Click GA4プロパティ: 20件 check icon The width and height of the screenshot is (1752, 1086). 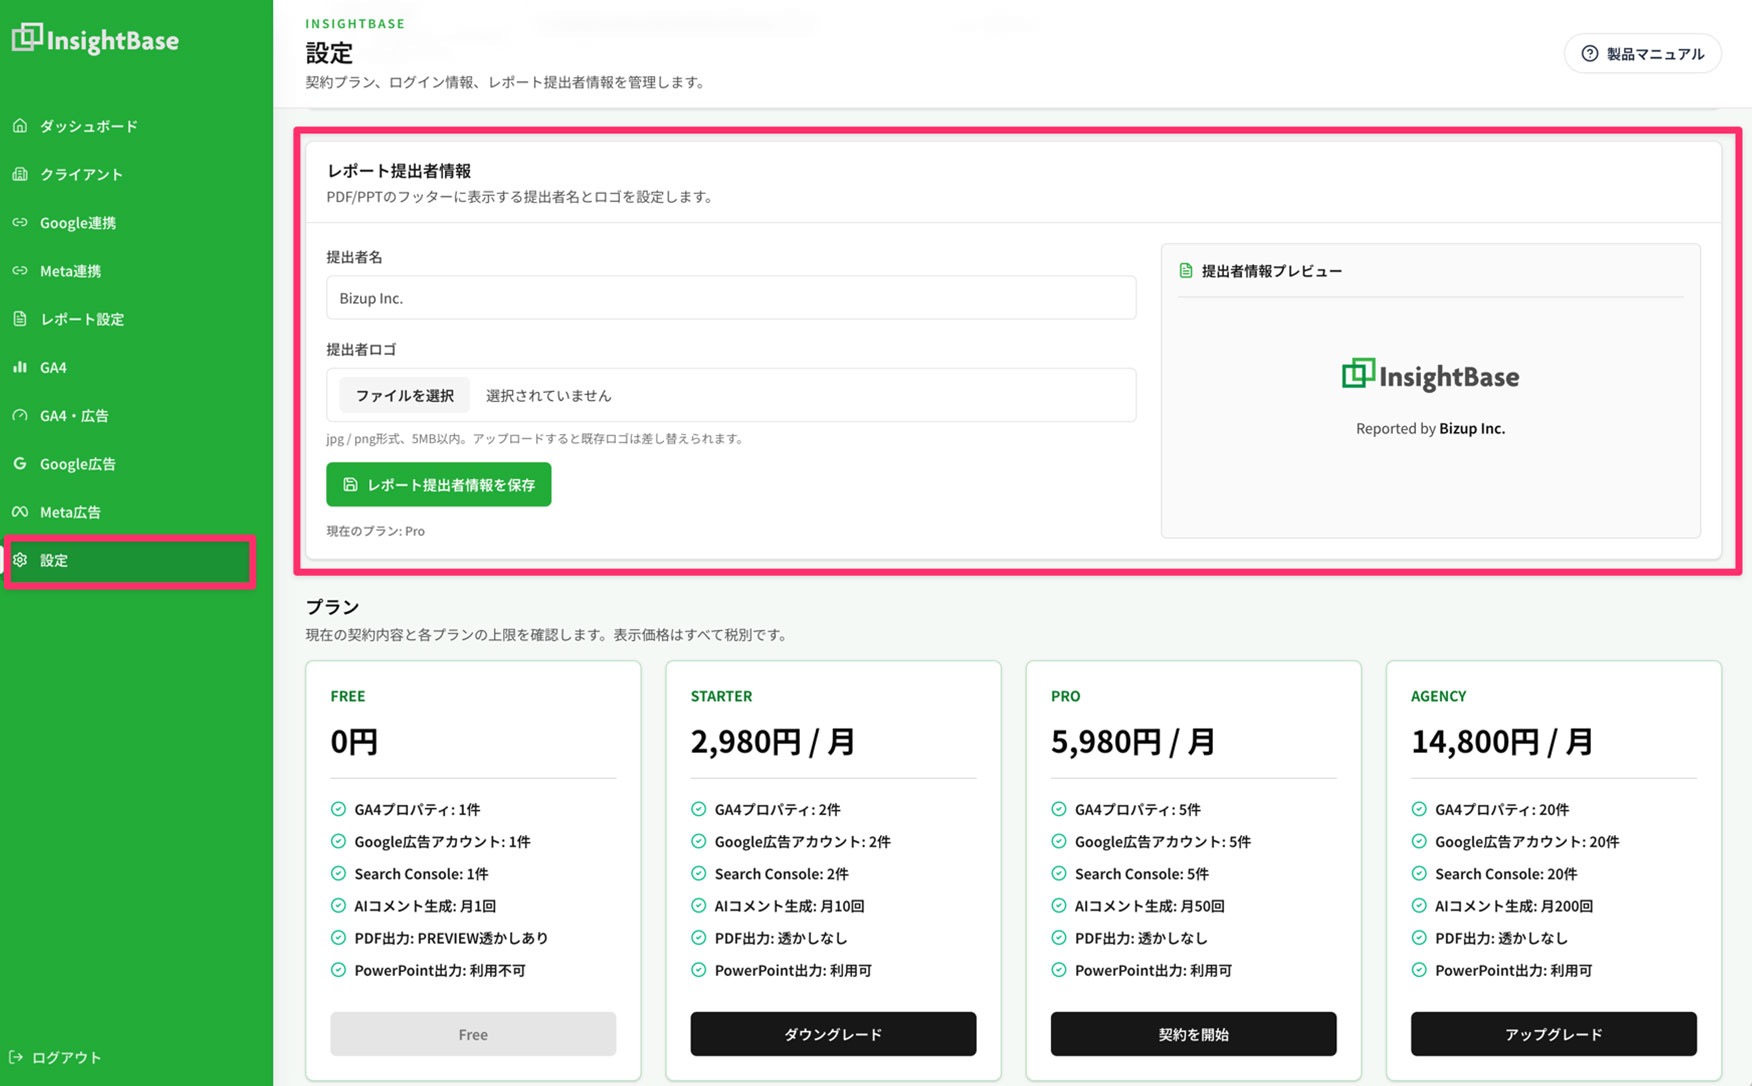pos(1418,809)
